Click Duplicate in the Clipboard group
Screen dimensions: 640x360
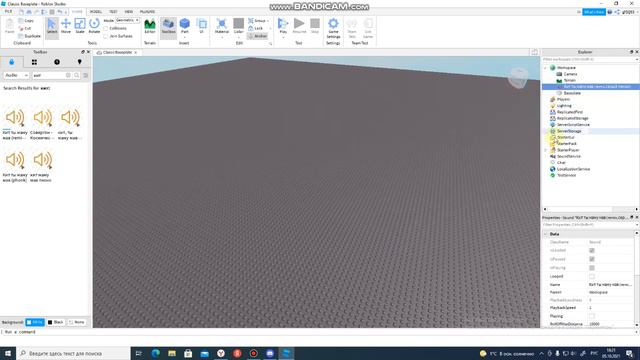click(29, 36)
